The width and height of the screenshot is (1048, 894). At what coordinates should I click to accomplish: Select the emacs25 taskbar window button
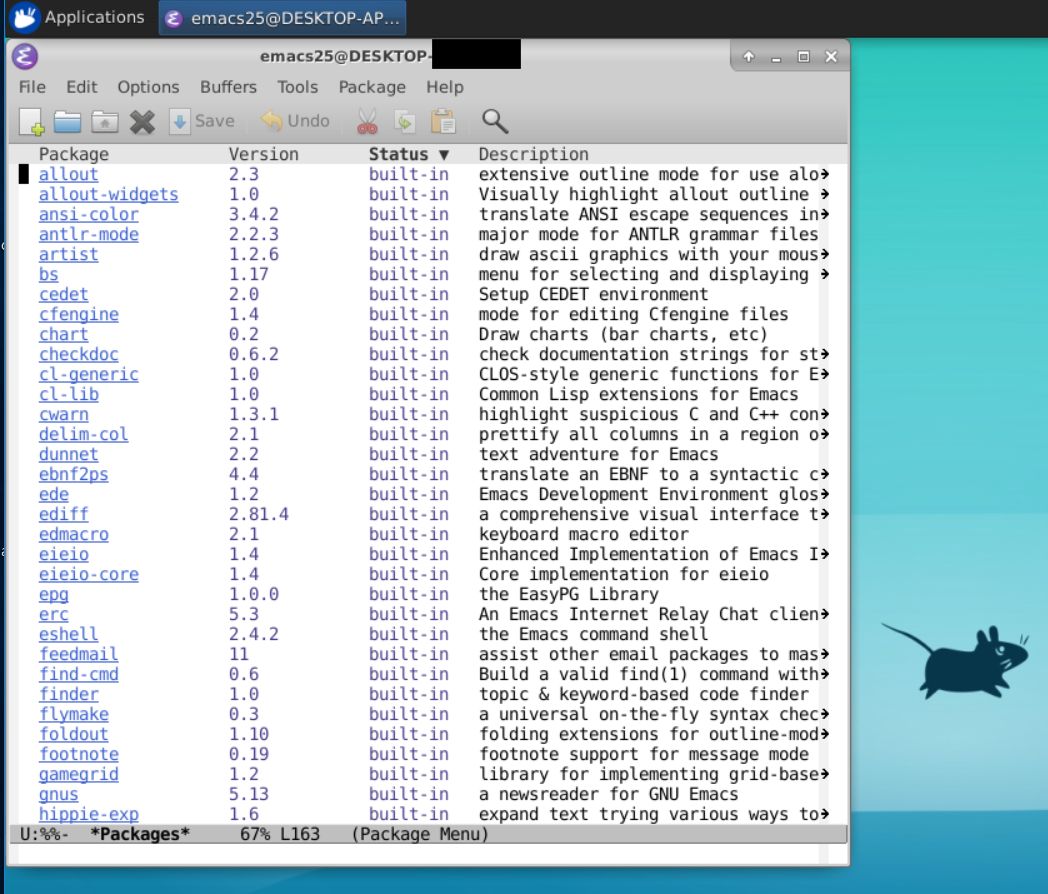click(x=282, y=18)
